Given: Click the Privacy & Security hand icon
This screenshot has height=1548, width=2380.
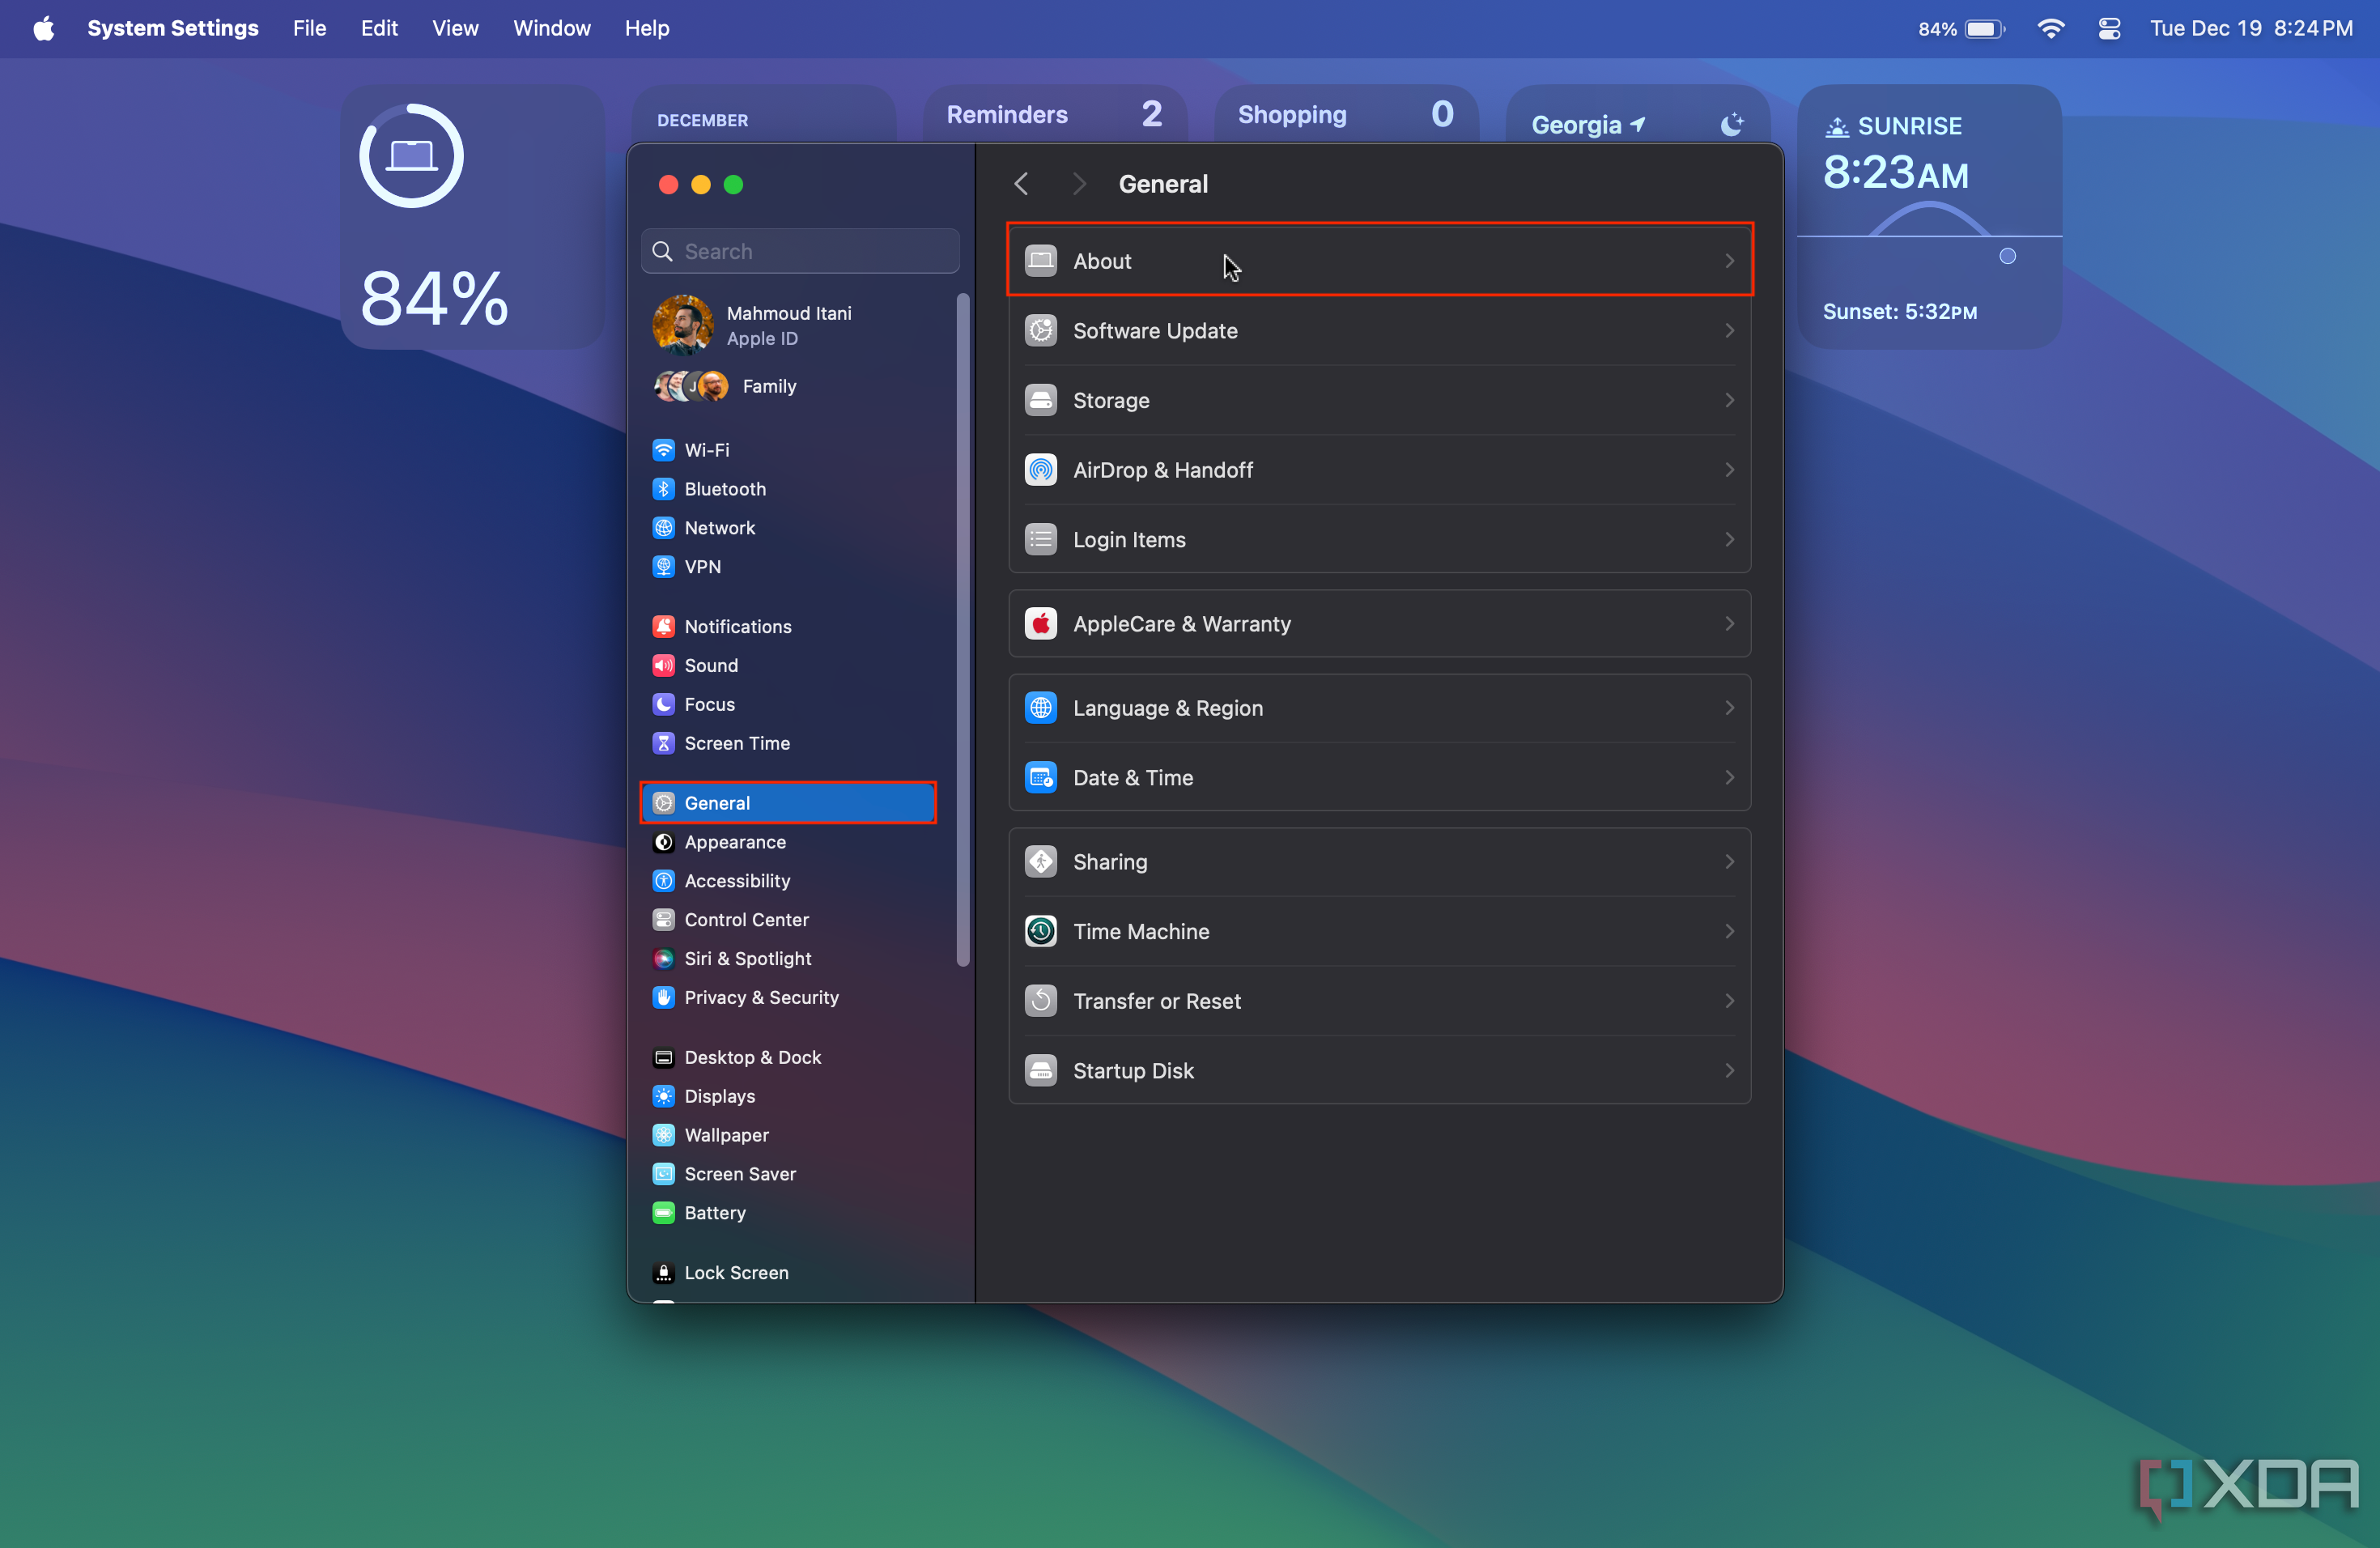Looking at the screenshot, I should pyautogui.click(x=663, y=998).
